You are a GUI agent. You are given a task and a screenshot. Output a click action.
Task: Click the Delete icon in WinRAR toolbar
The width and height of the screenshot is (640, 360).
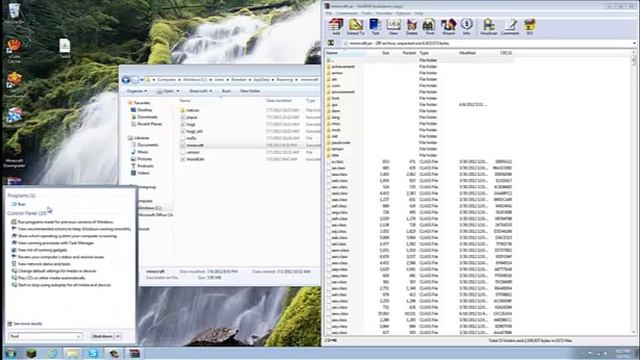[411, 27]
